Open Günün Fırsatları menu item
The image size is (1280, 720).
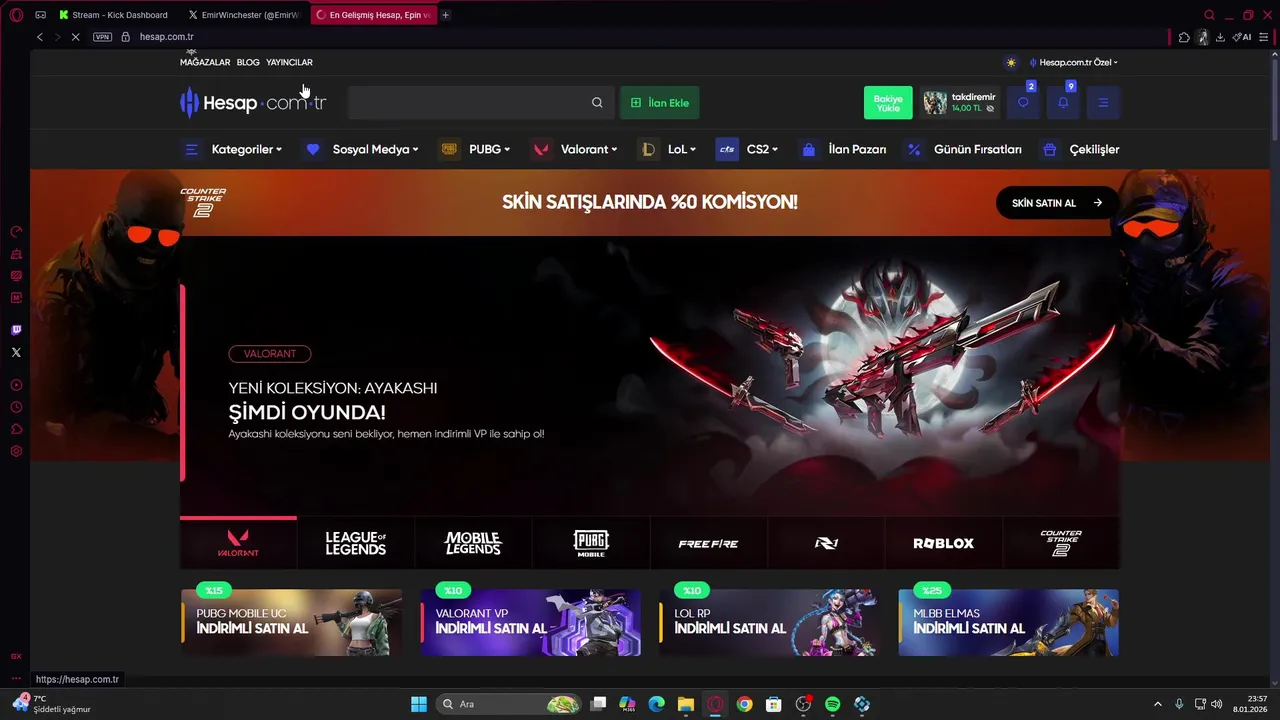tap(963, 149)
